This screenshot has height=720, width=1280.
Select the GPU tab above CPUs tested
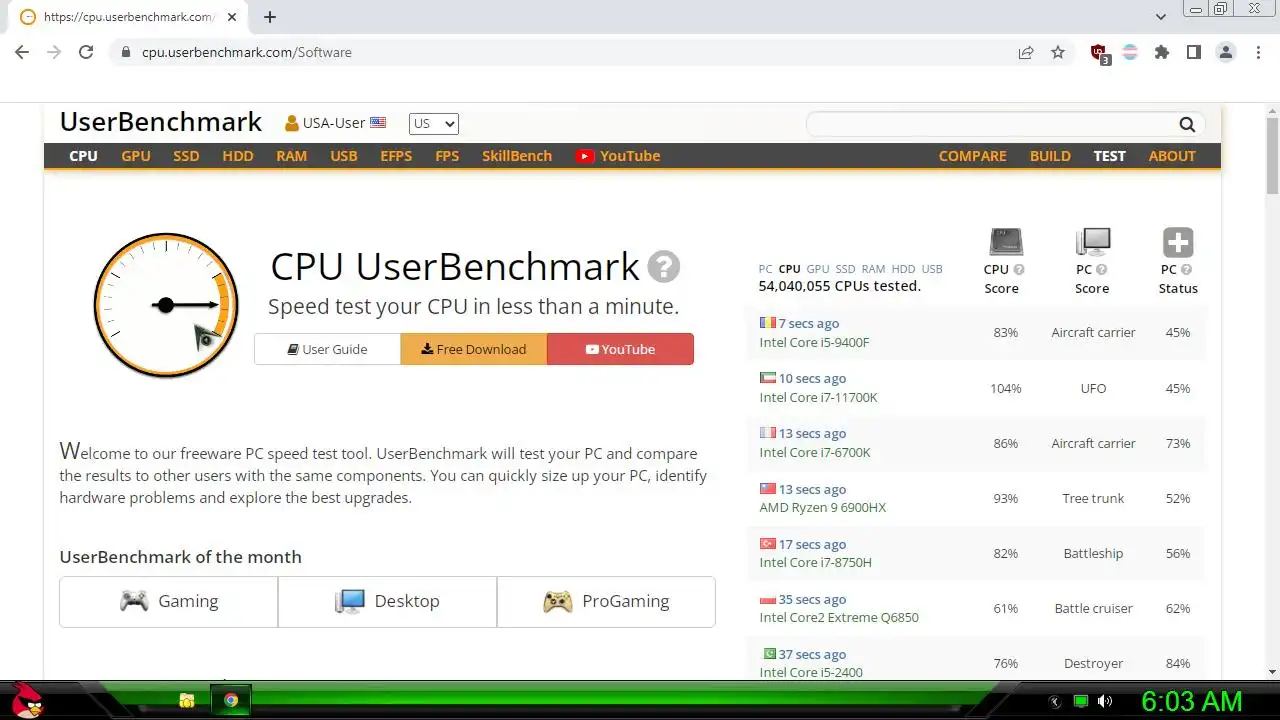tap(818, 269)
